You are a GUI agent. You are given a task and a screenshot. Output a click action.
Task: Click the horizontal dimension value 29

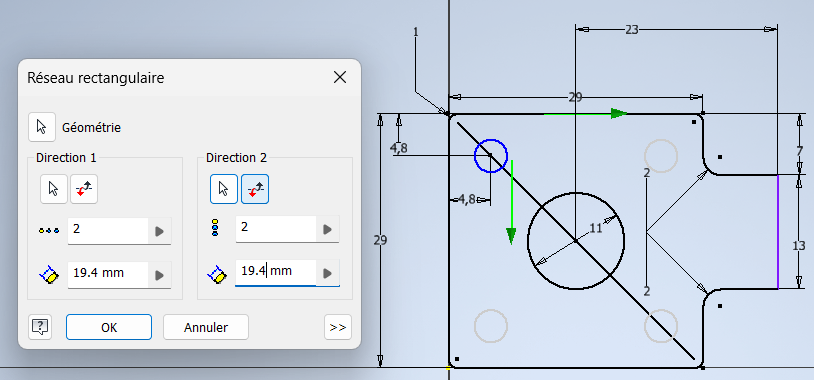point(575,97)
